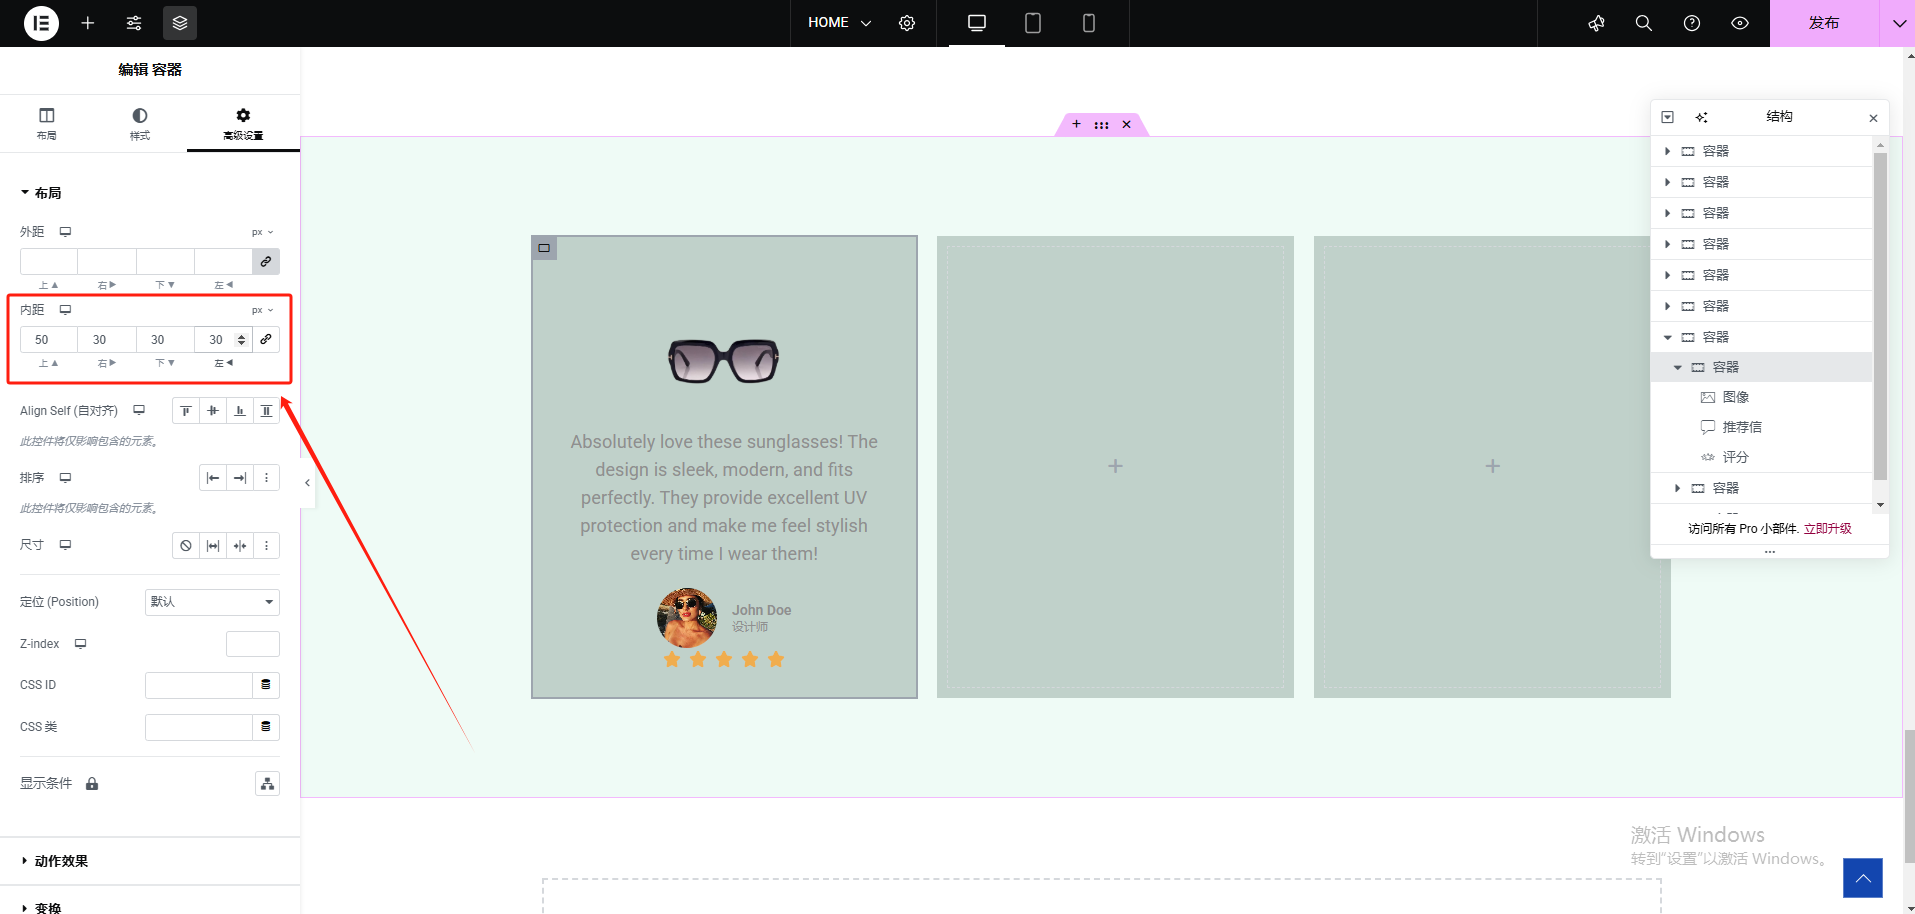Toggle linked padding values

(266, 340)
